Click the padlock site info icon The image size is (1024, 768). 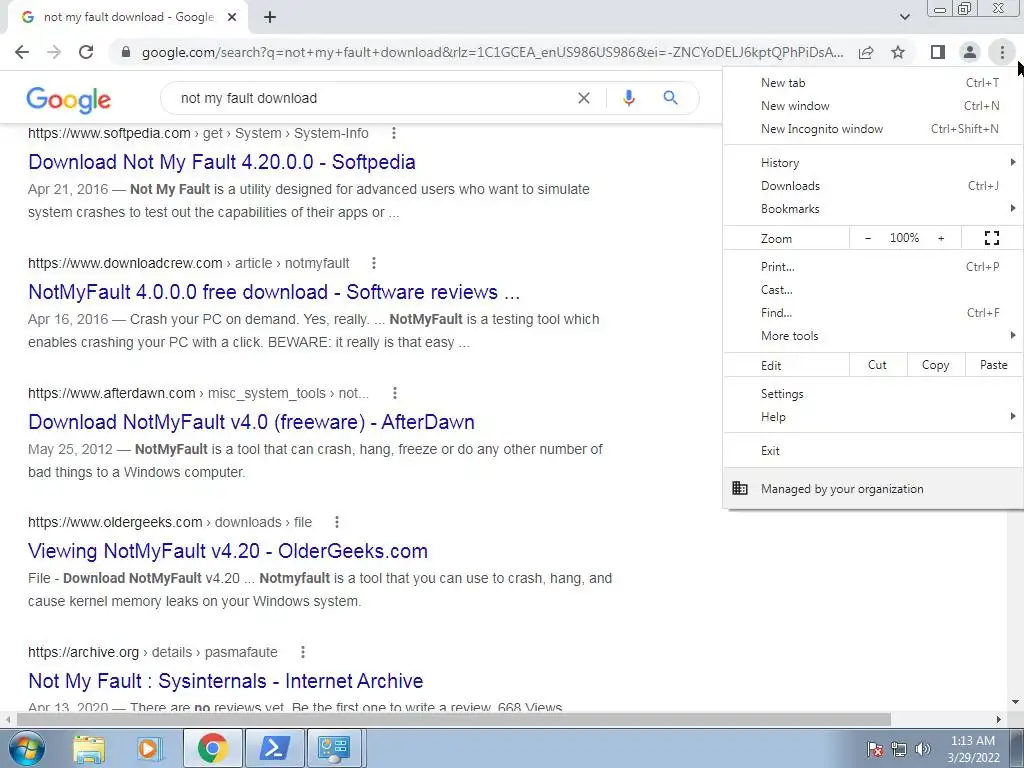pos(126,52)
